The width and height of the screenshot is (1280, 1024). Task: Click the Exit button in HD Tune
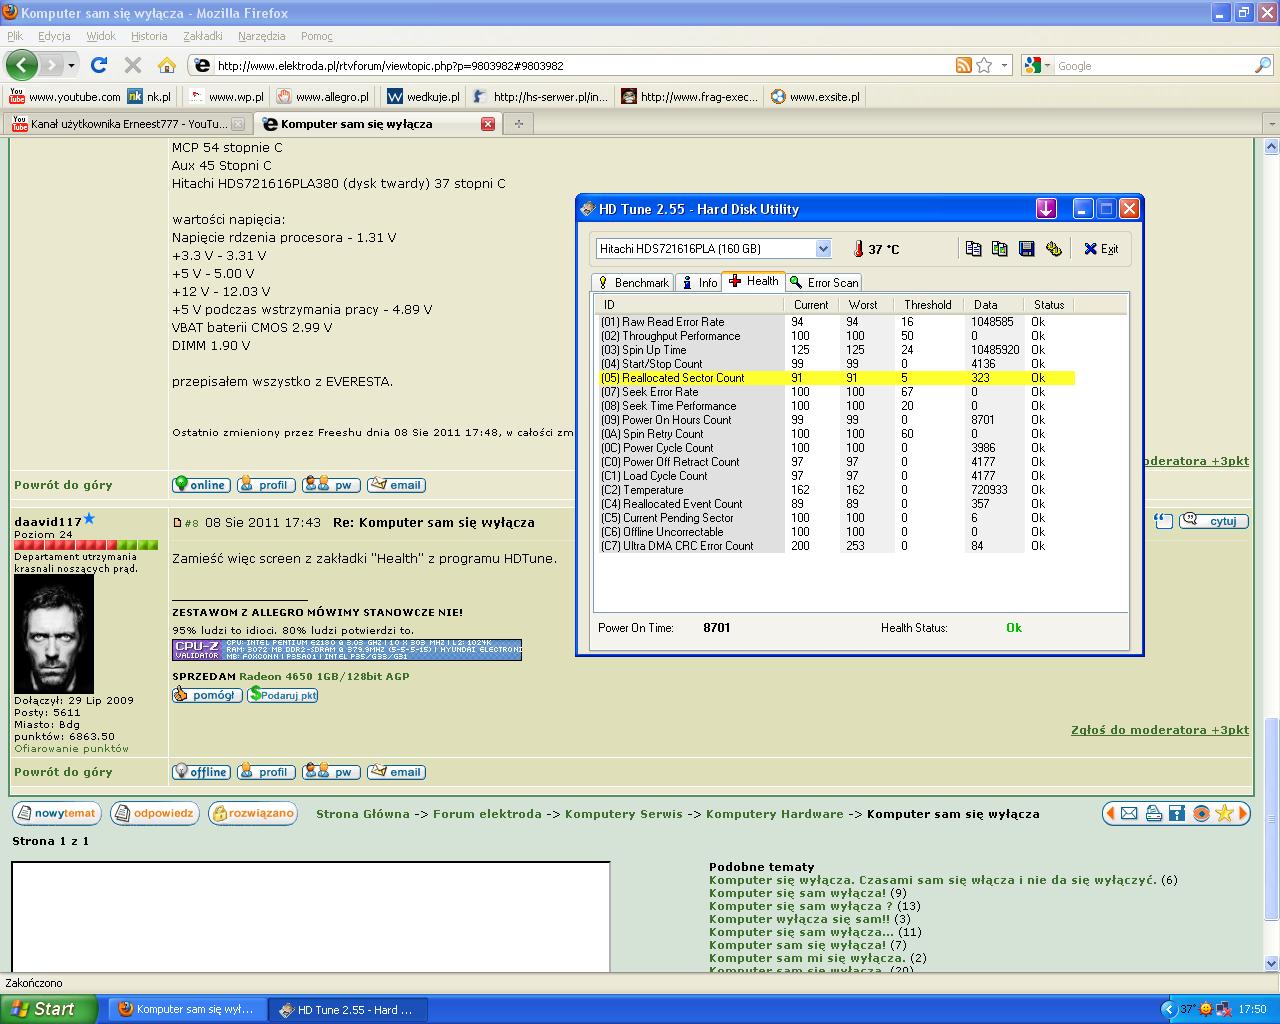pos(1101,249)
